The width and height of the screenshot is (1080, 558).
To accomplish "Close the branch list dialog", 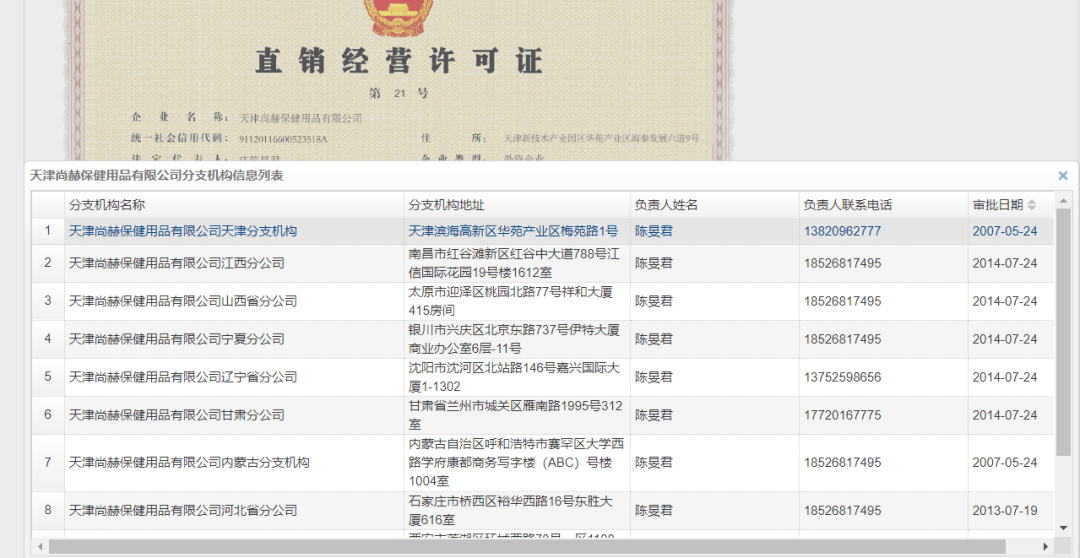I will tap(1063, 176).
